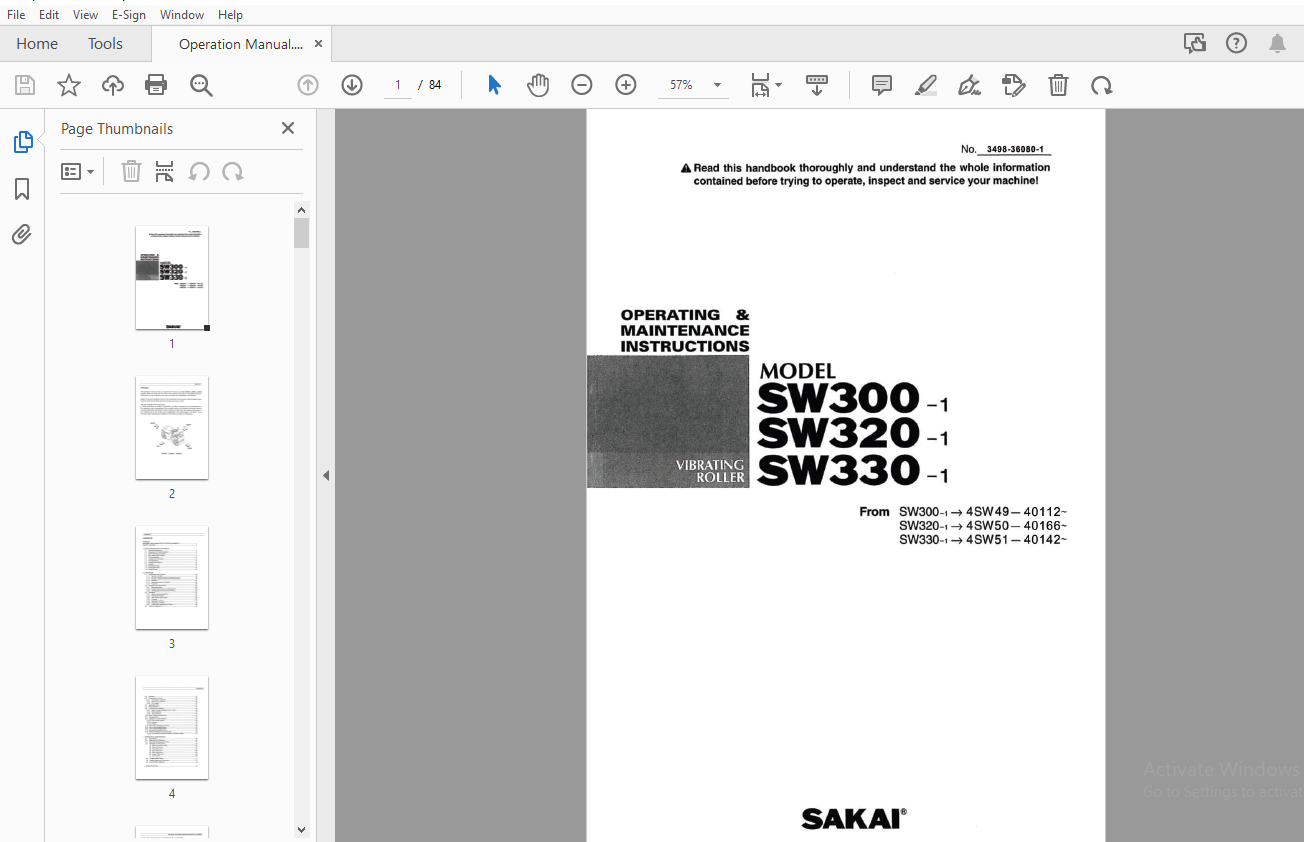Screen dimensions: 1304x842
Task: Activate the Hand pan tool
Action: pyautogui.click(x=538, y=85)
